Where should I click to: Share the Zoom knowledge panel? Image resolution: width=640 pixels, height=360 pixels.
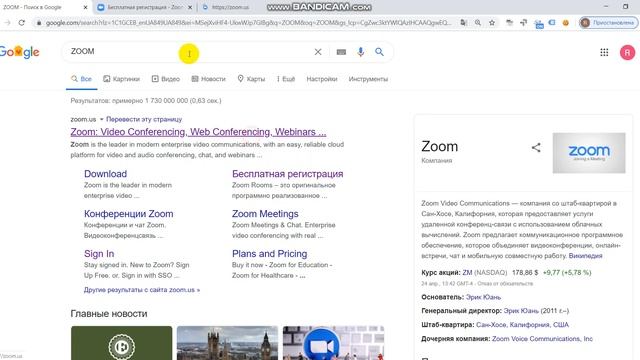pos(536,147)
